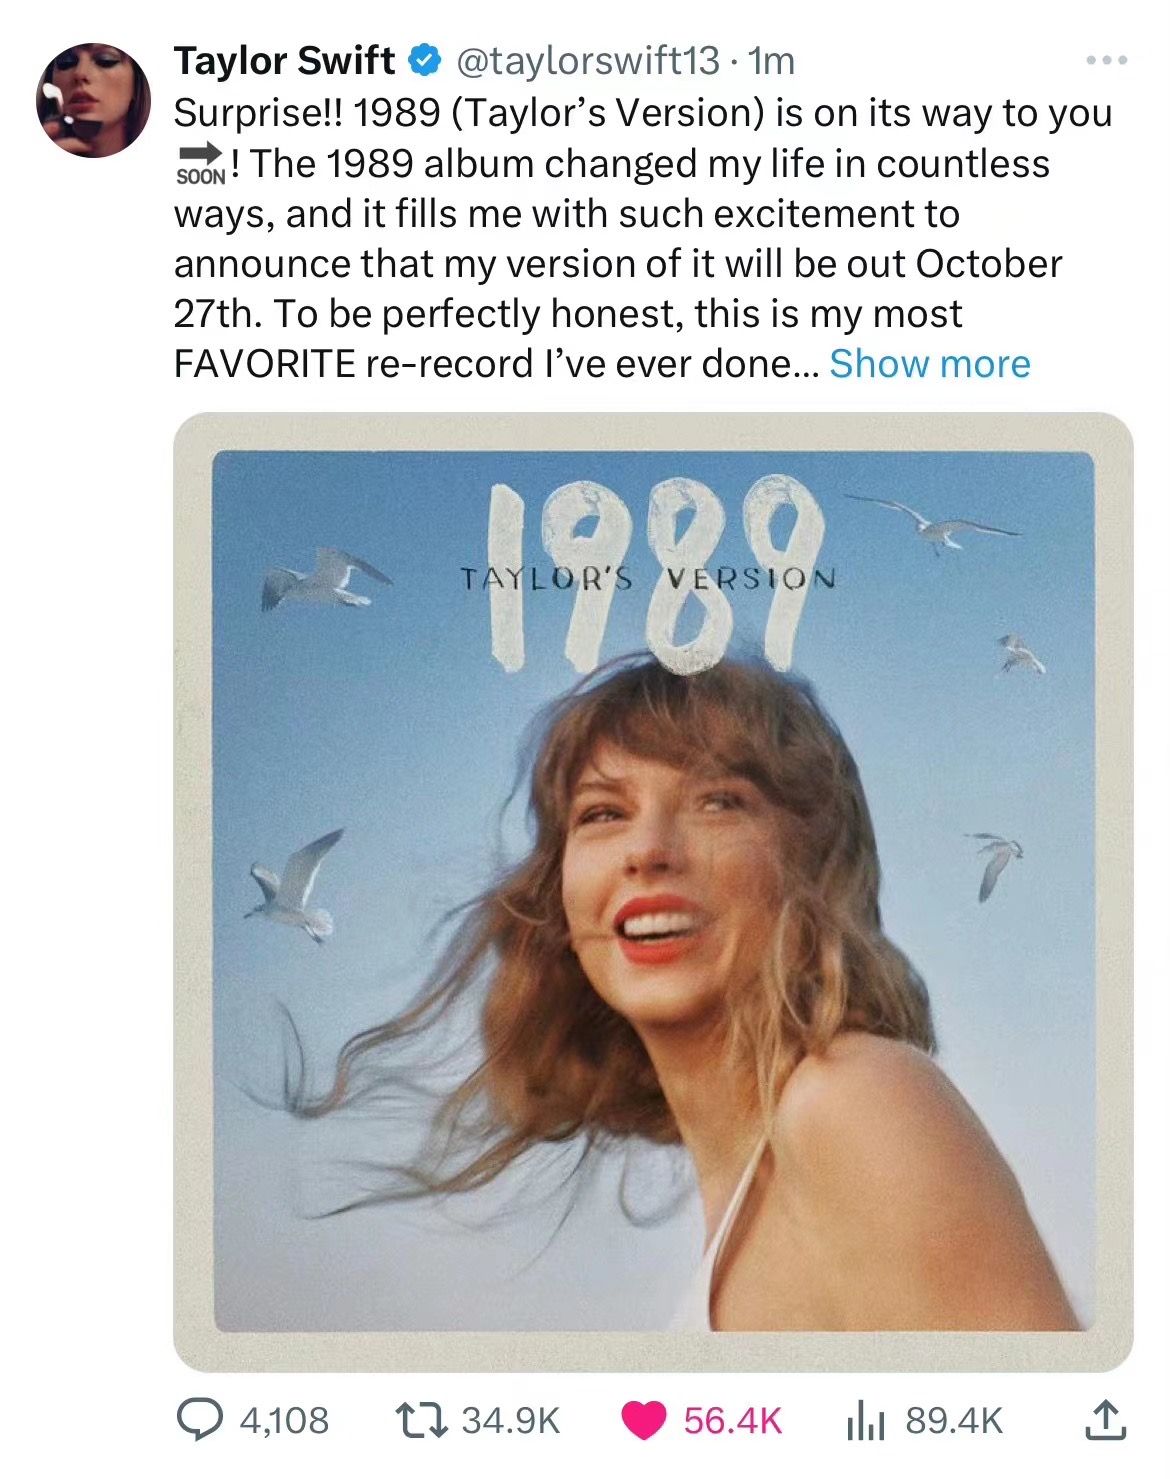Click the reply speech bubble icon

click(x=199, y=1420)
